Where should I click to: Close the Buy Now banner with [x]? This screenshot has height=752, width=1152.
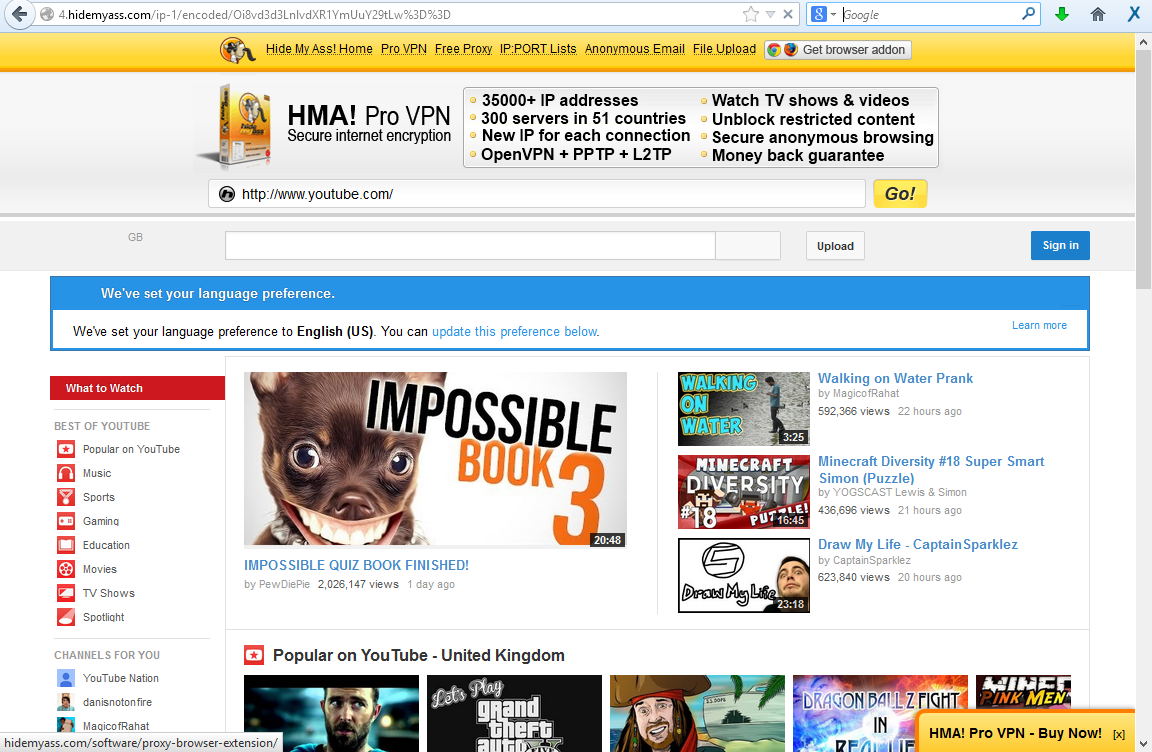[x=1118, y=734]
